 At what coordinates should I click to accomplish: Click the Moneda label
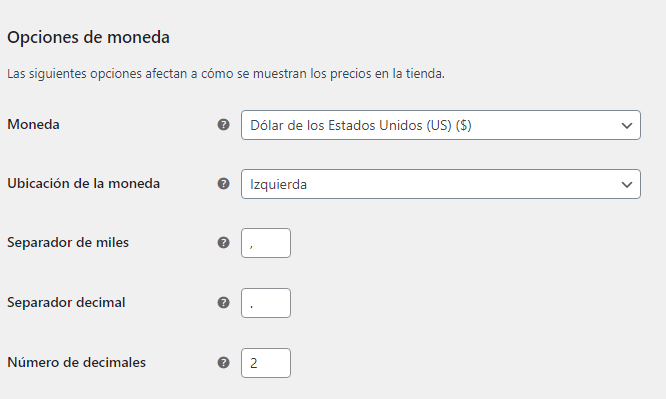(x=34, y=125)
